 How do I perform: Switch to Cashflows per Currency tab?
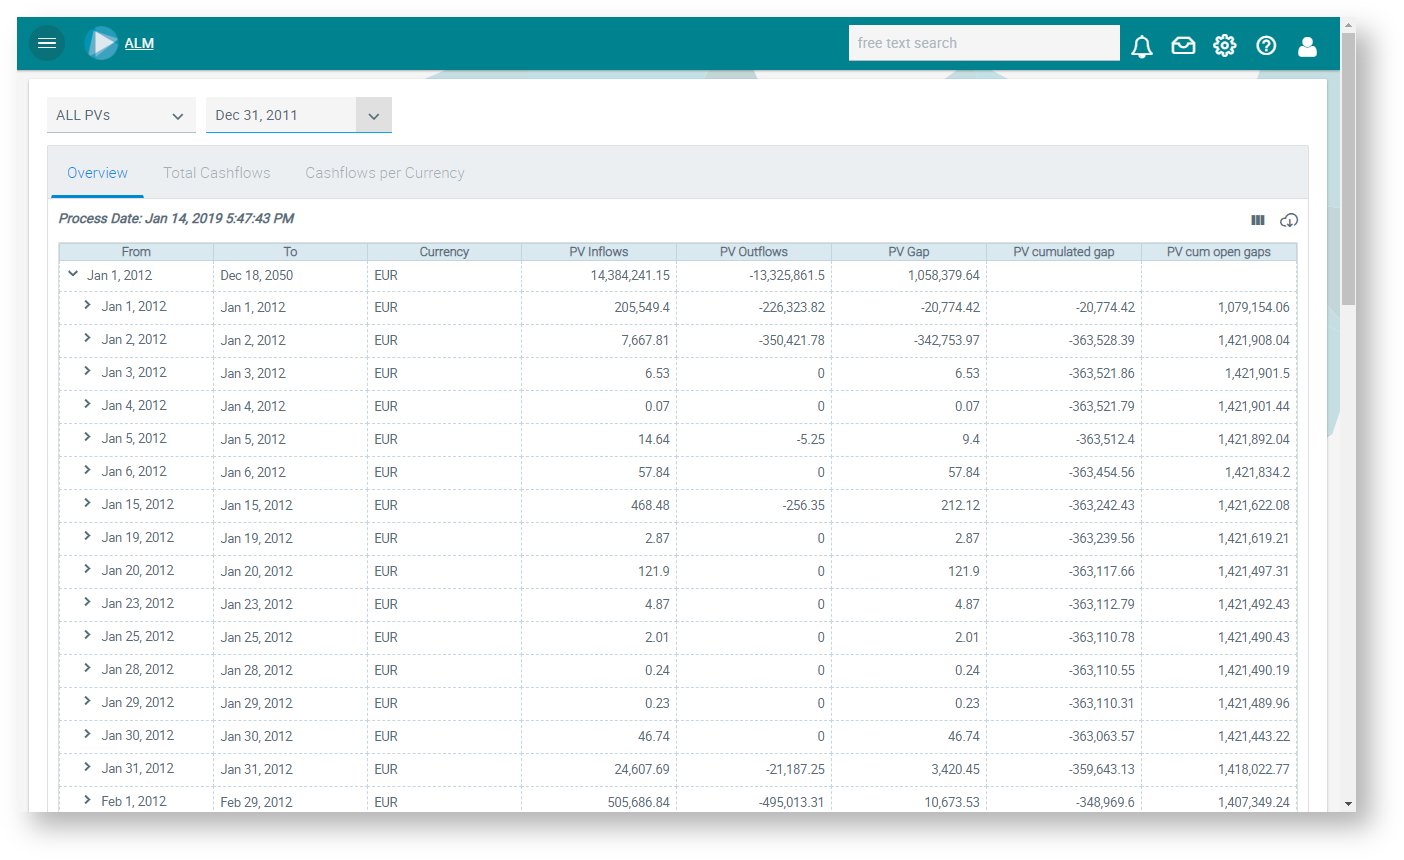point(385,173)
